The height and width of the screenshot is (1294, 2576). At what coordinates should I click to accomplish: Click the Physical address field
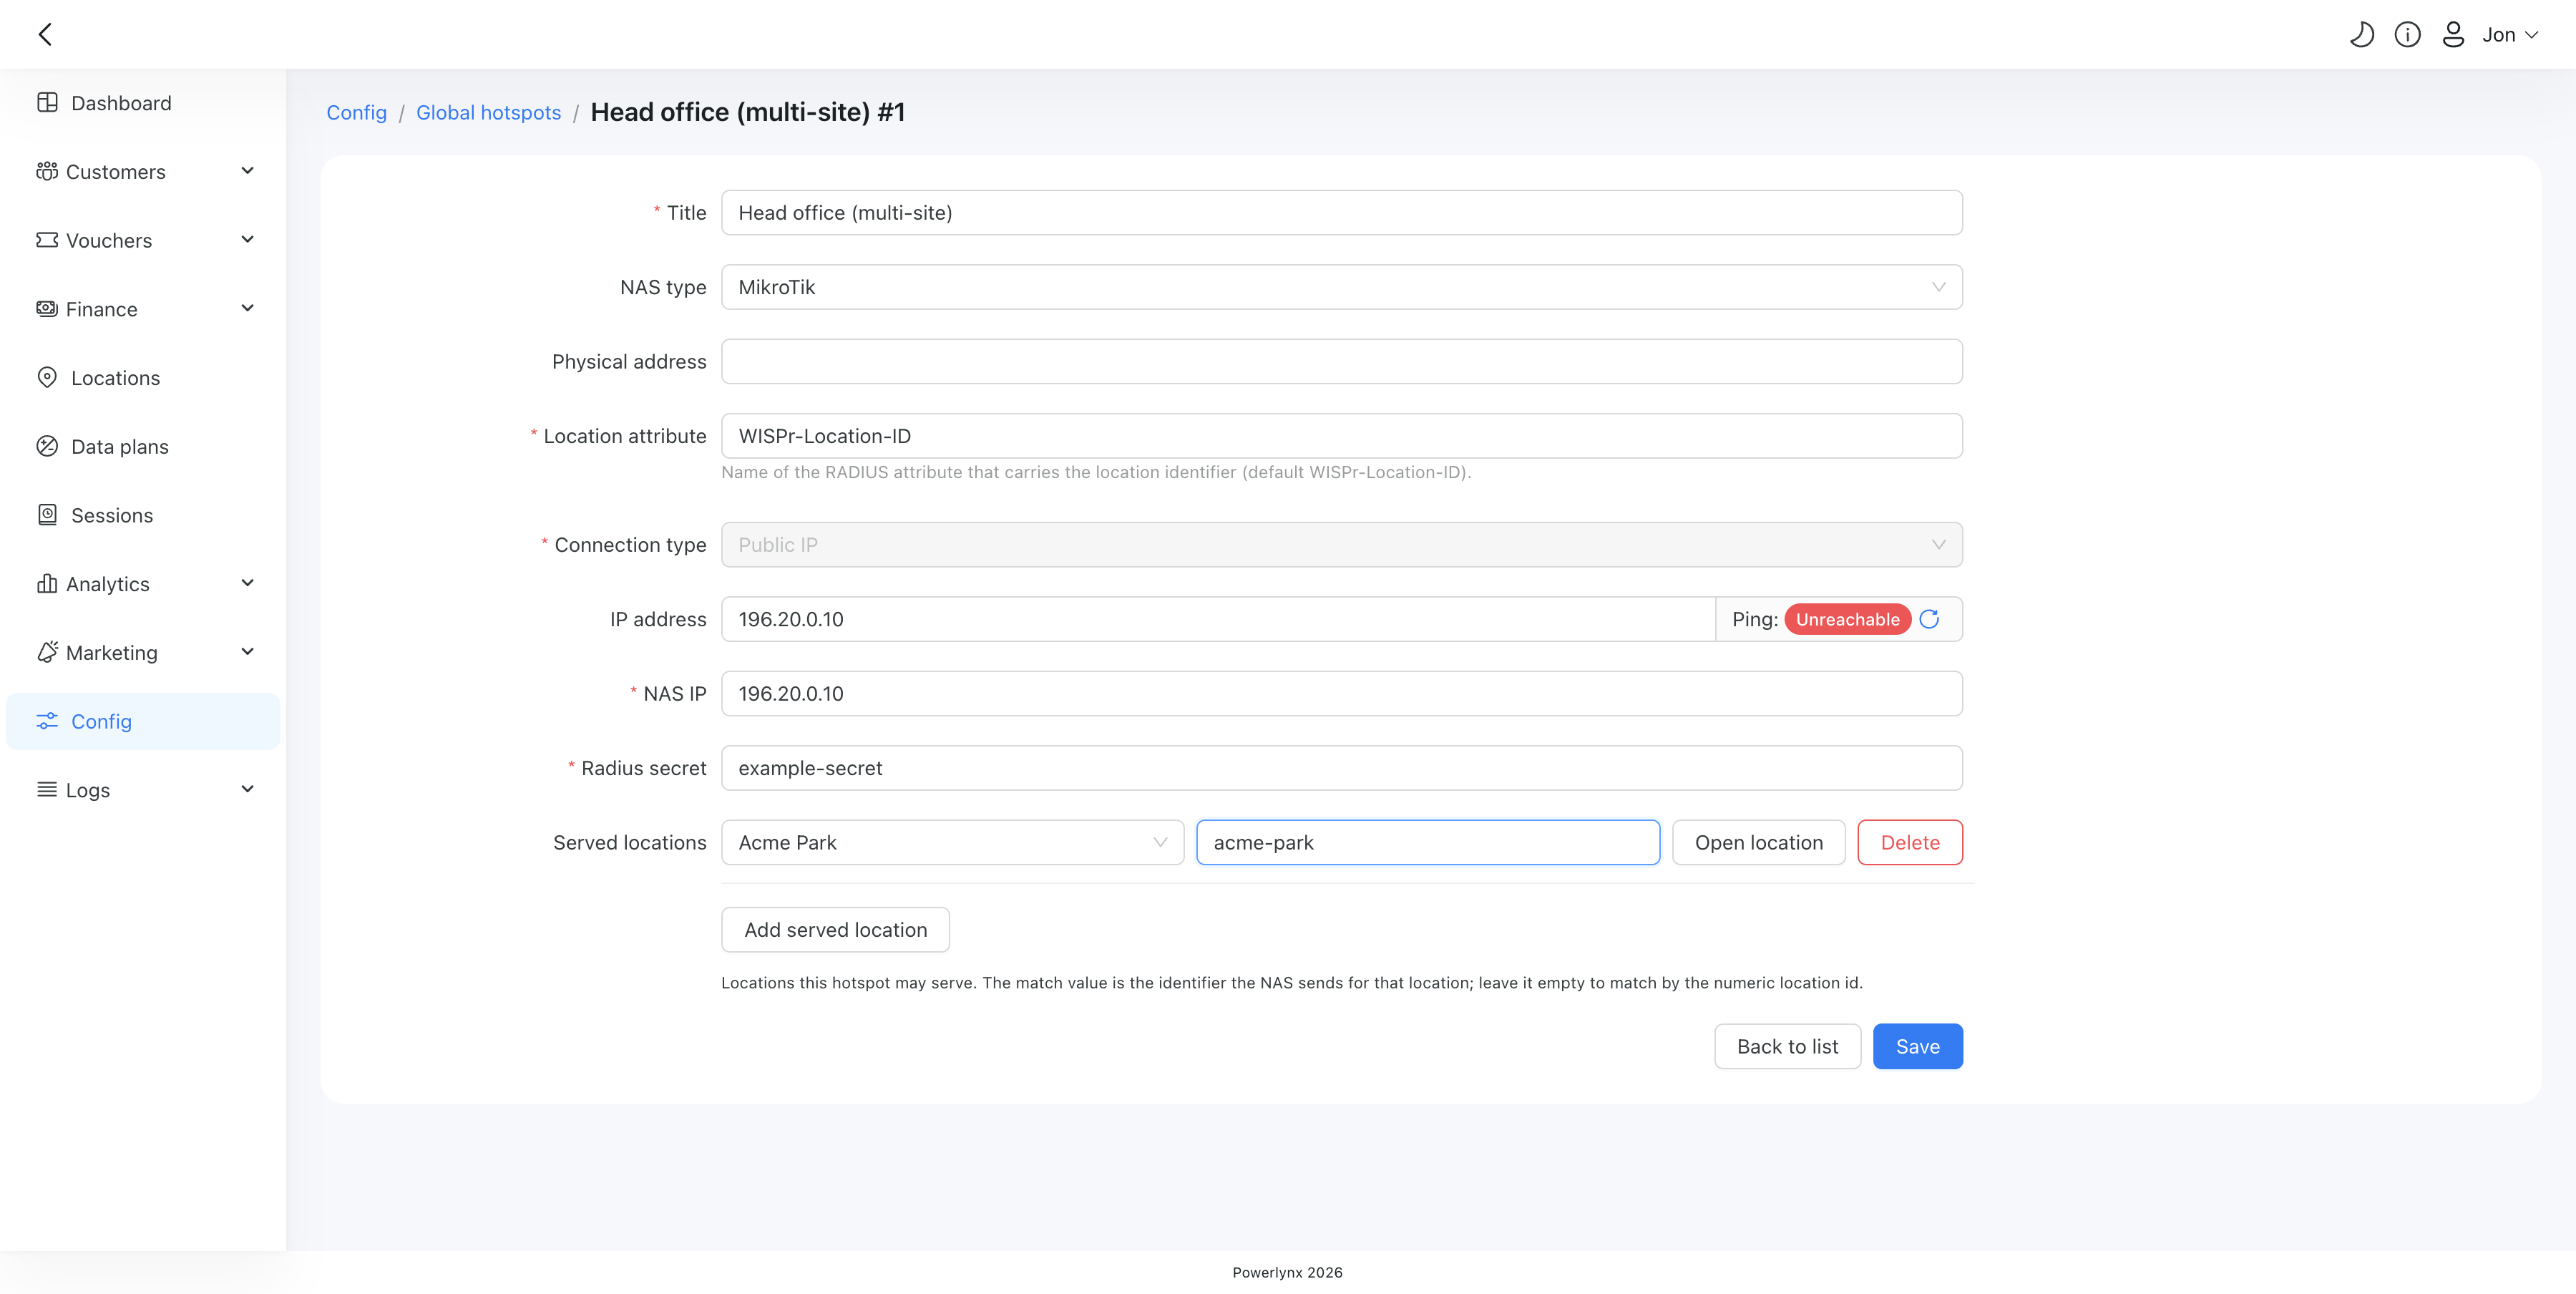pyautogui.click(x=1341, y=362)
